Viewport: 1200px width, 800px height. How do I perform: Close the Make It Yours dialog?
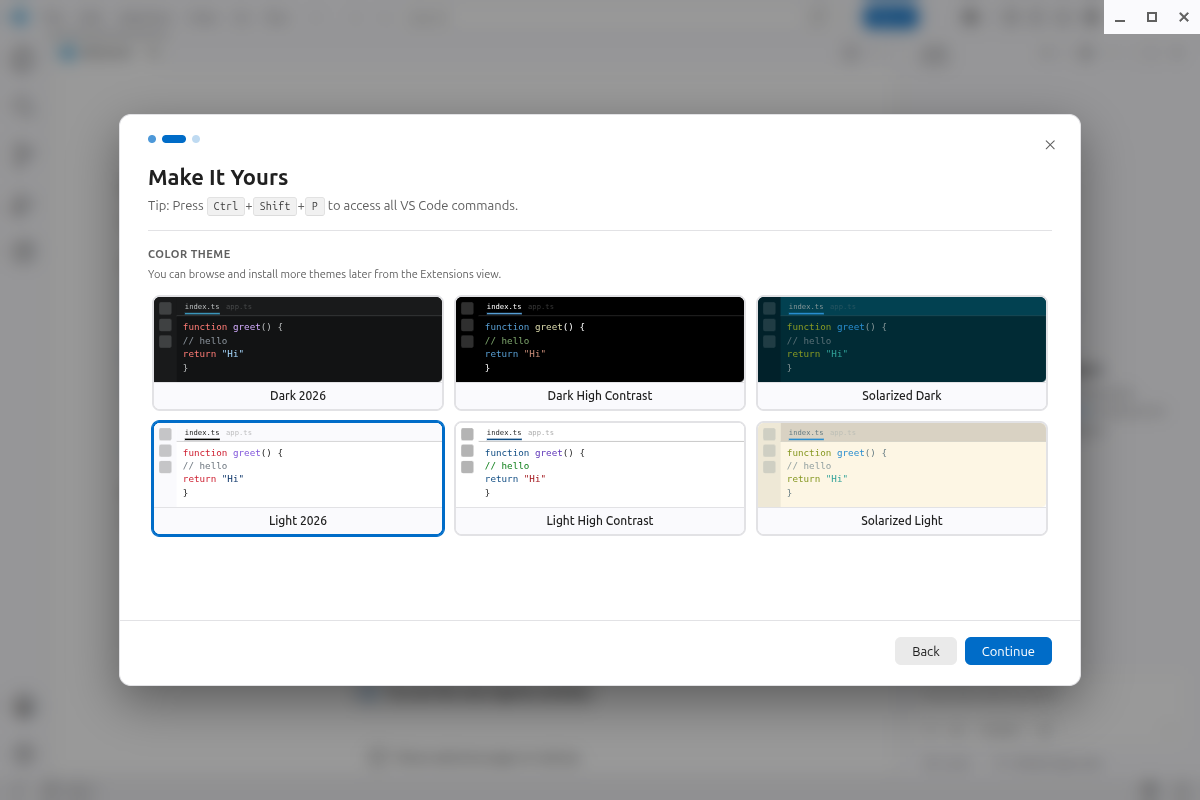pos(1050,145)
